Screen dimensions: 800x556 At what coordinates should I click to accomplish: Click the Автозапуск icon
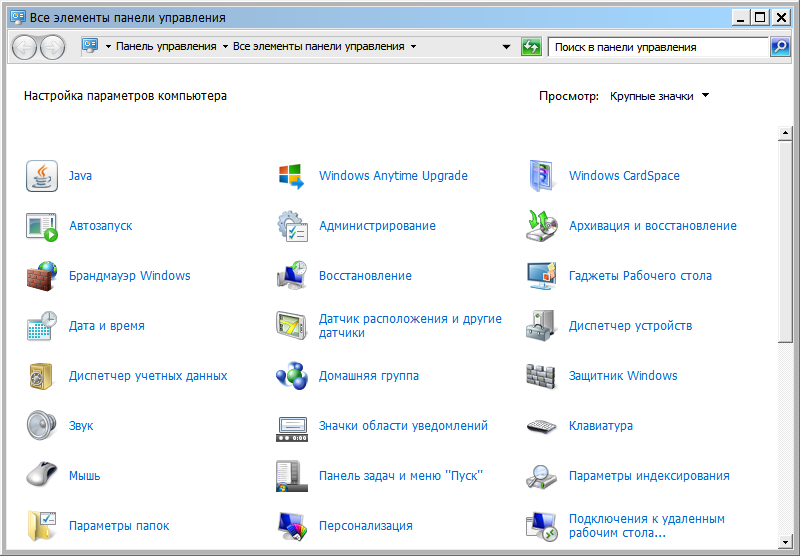pyautogui.click(x=42, y=226)
